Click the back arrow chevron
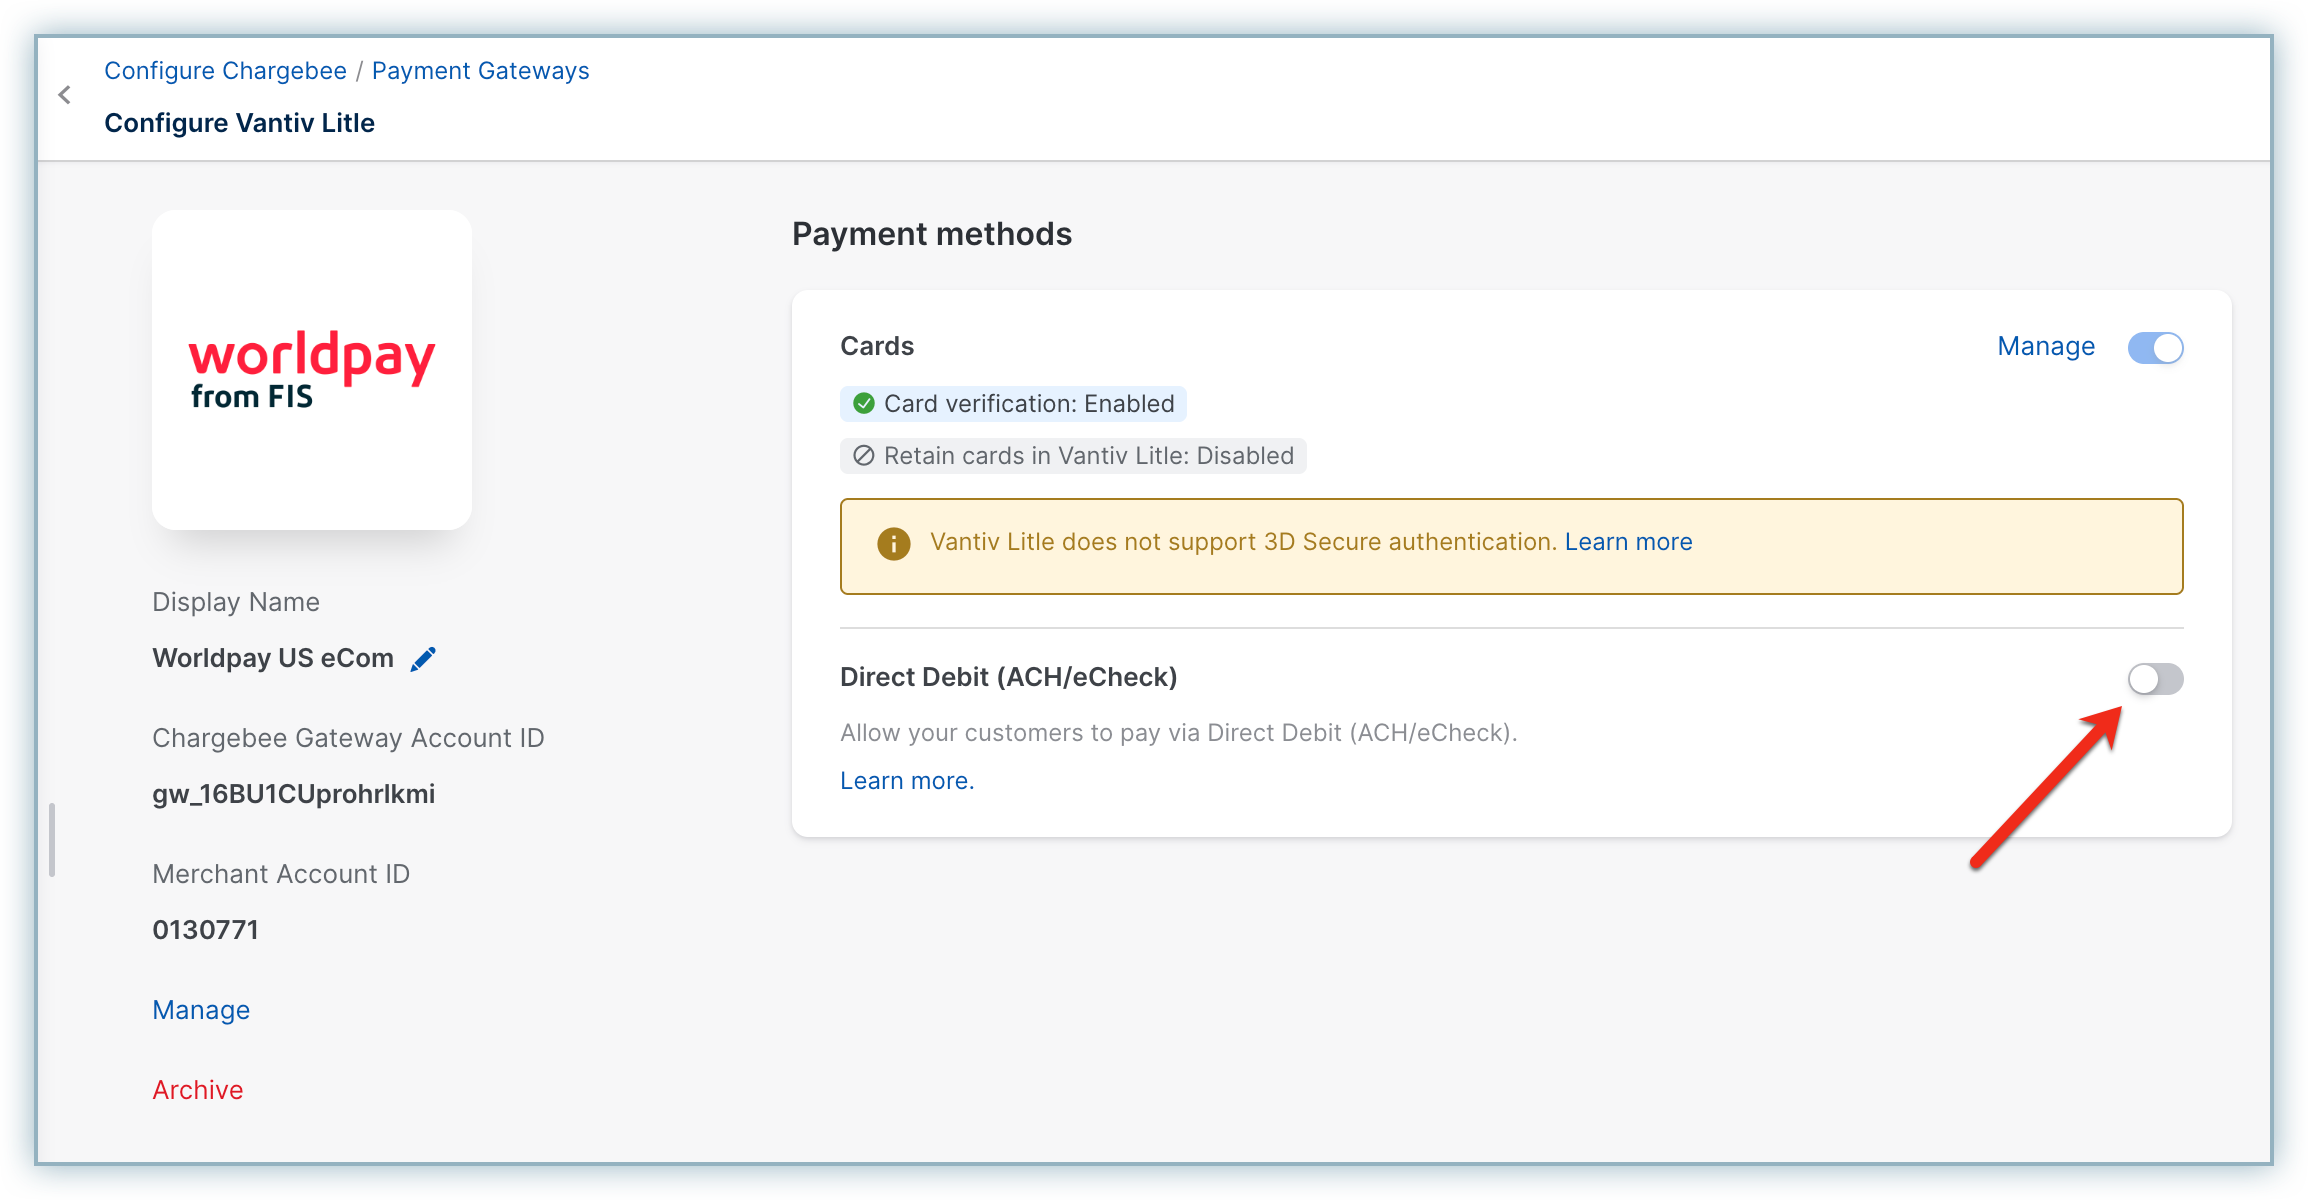Screen dimensions: 2308x1200 tap(65, 95)
